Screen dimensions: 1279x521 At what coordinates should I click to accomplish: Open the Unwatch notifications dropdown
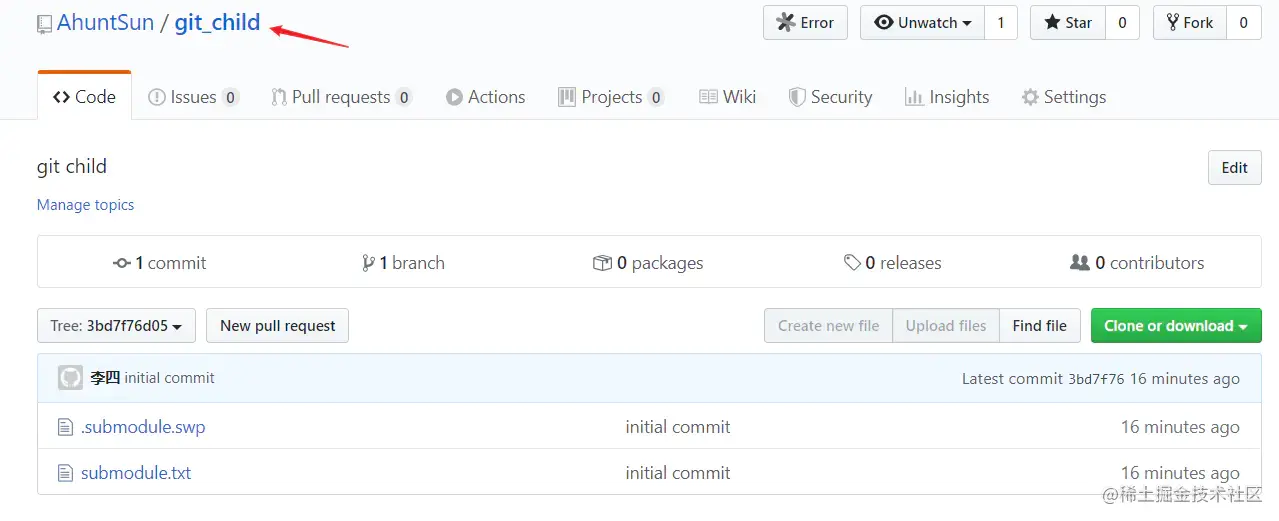(921, 23)
